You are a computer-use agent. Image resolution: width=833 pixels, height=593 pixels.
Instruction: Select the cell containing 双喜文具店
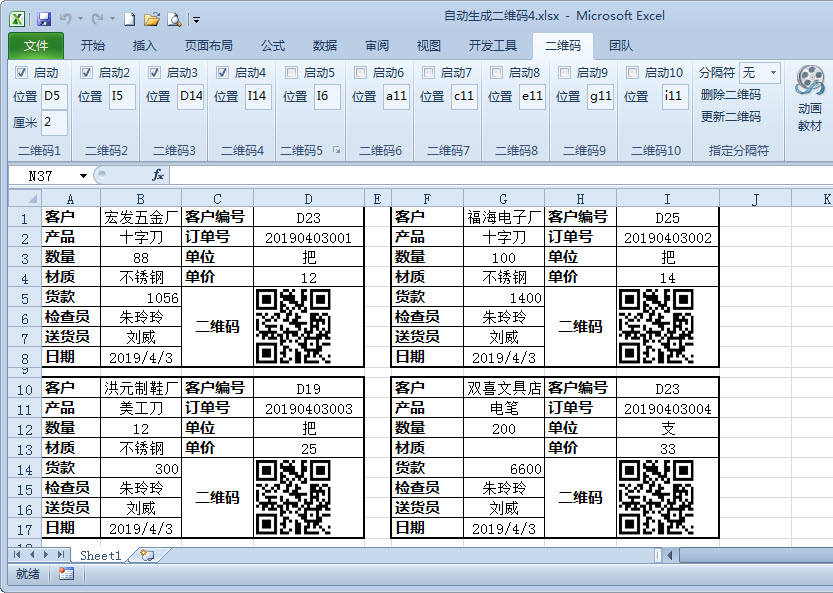[504, 388]
